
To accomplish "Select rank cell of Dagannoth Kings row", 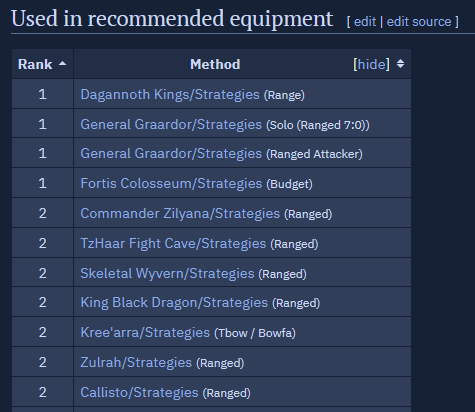I will (42, 94).
